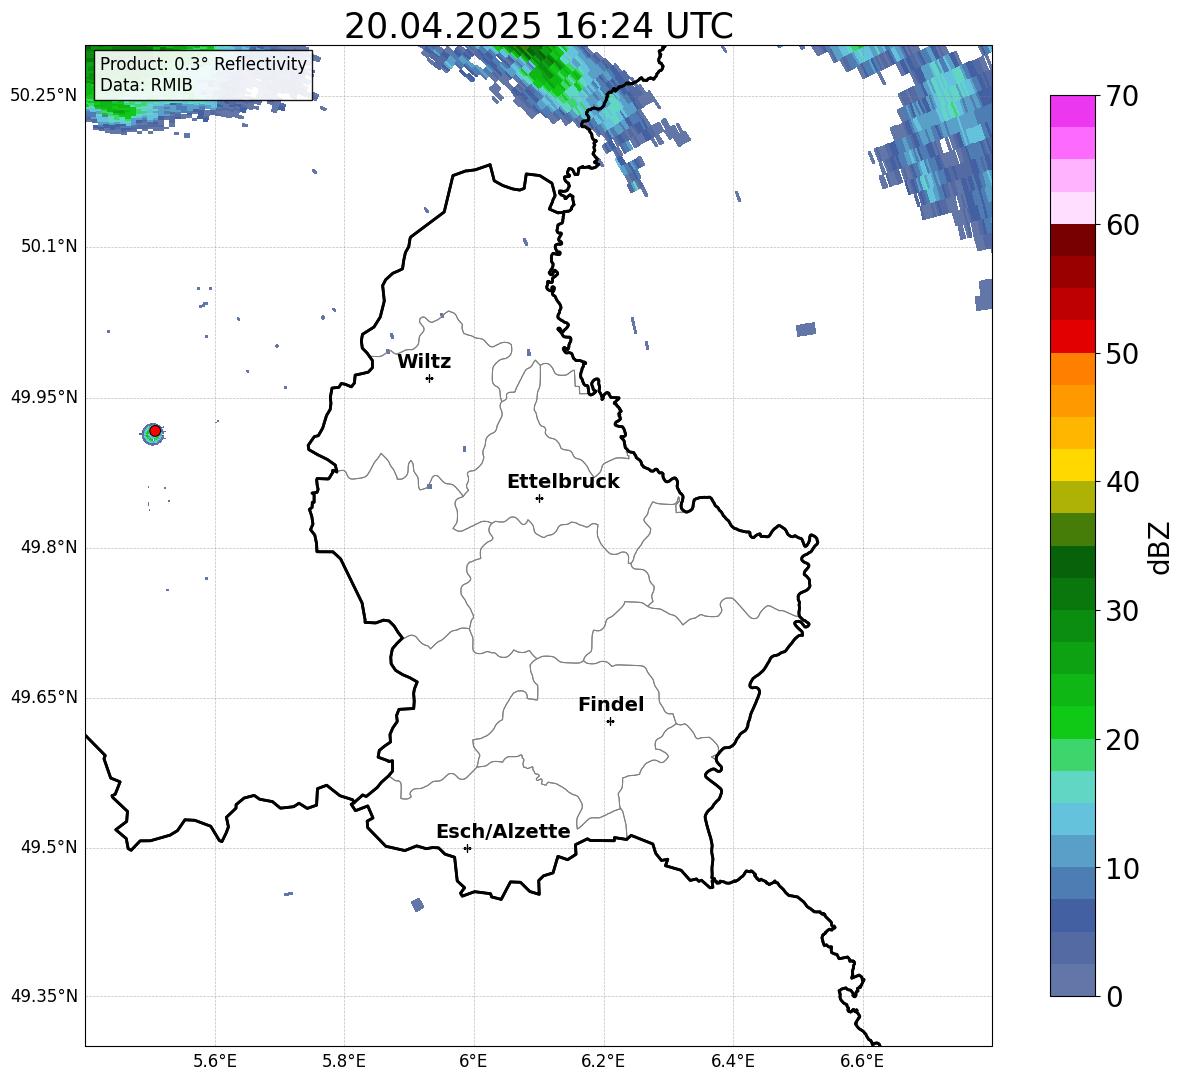Screen dimensions: 1184x1081
Task: Select the Findel station label
Action: point(611,704)
